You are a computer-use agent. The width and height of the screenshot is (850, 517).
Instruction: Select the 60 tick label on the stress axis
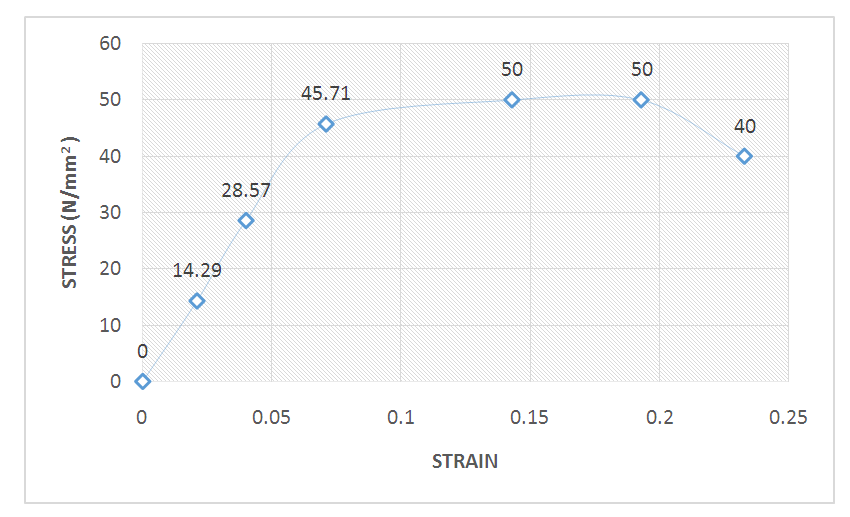coord(110,44)
